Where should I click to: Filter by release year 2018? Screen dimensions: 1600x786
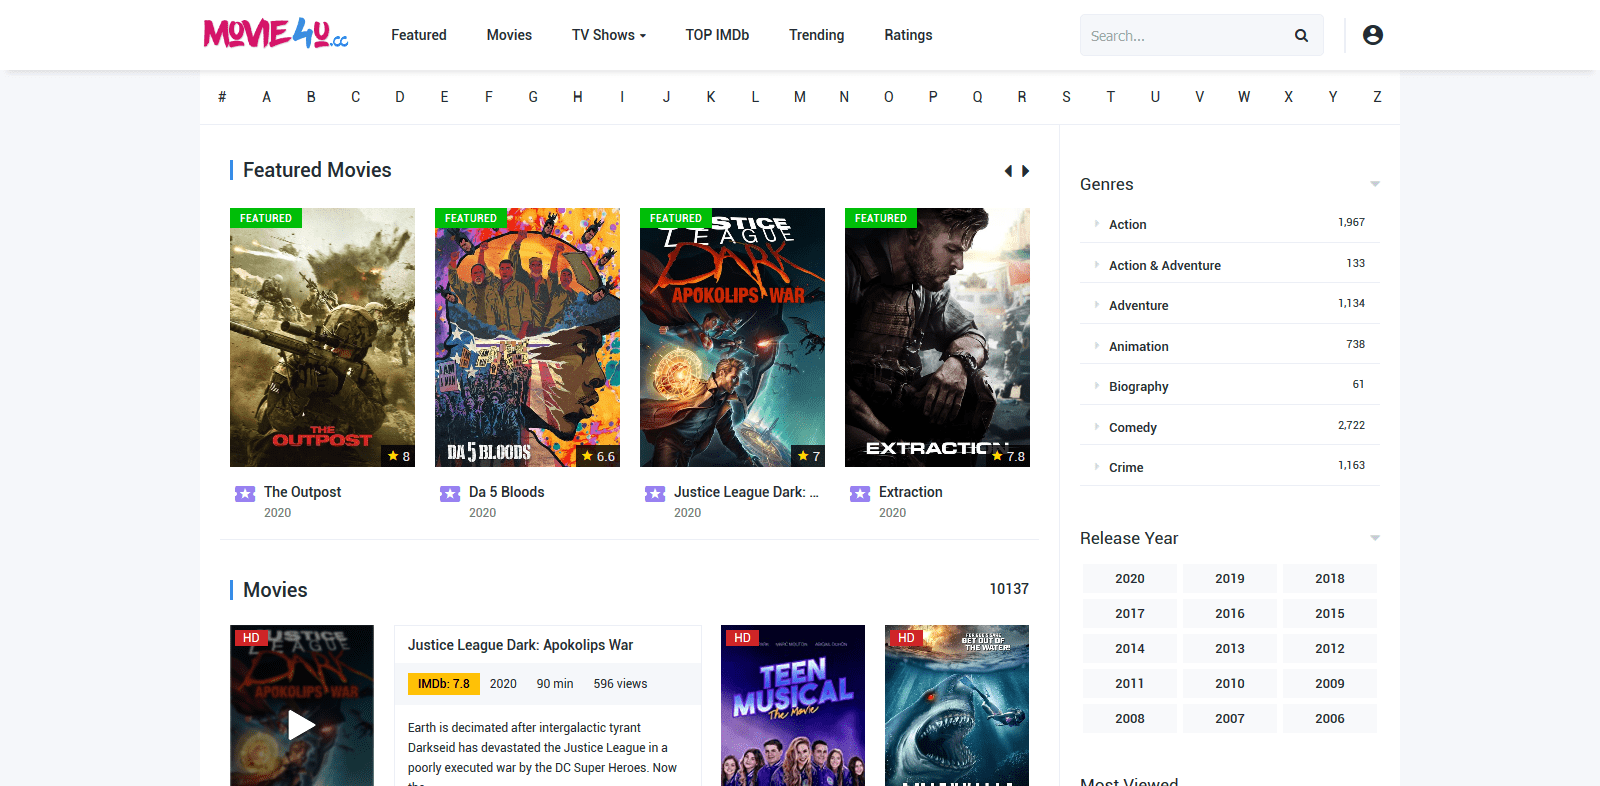point(1330,579)
